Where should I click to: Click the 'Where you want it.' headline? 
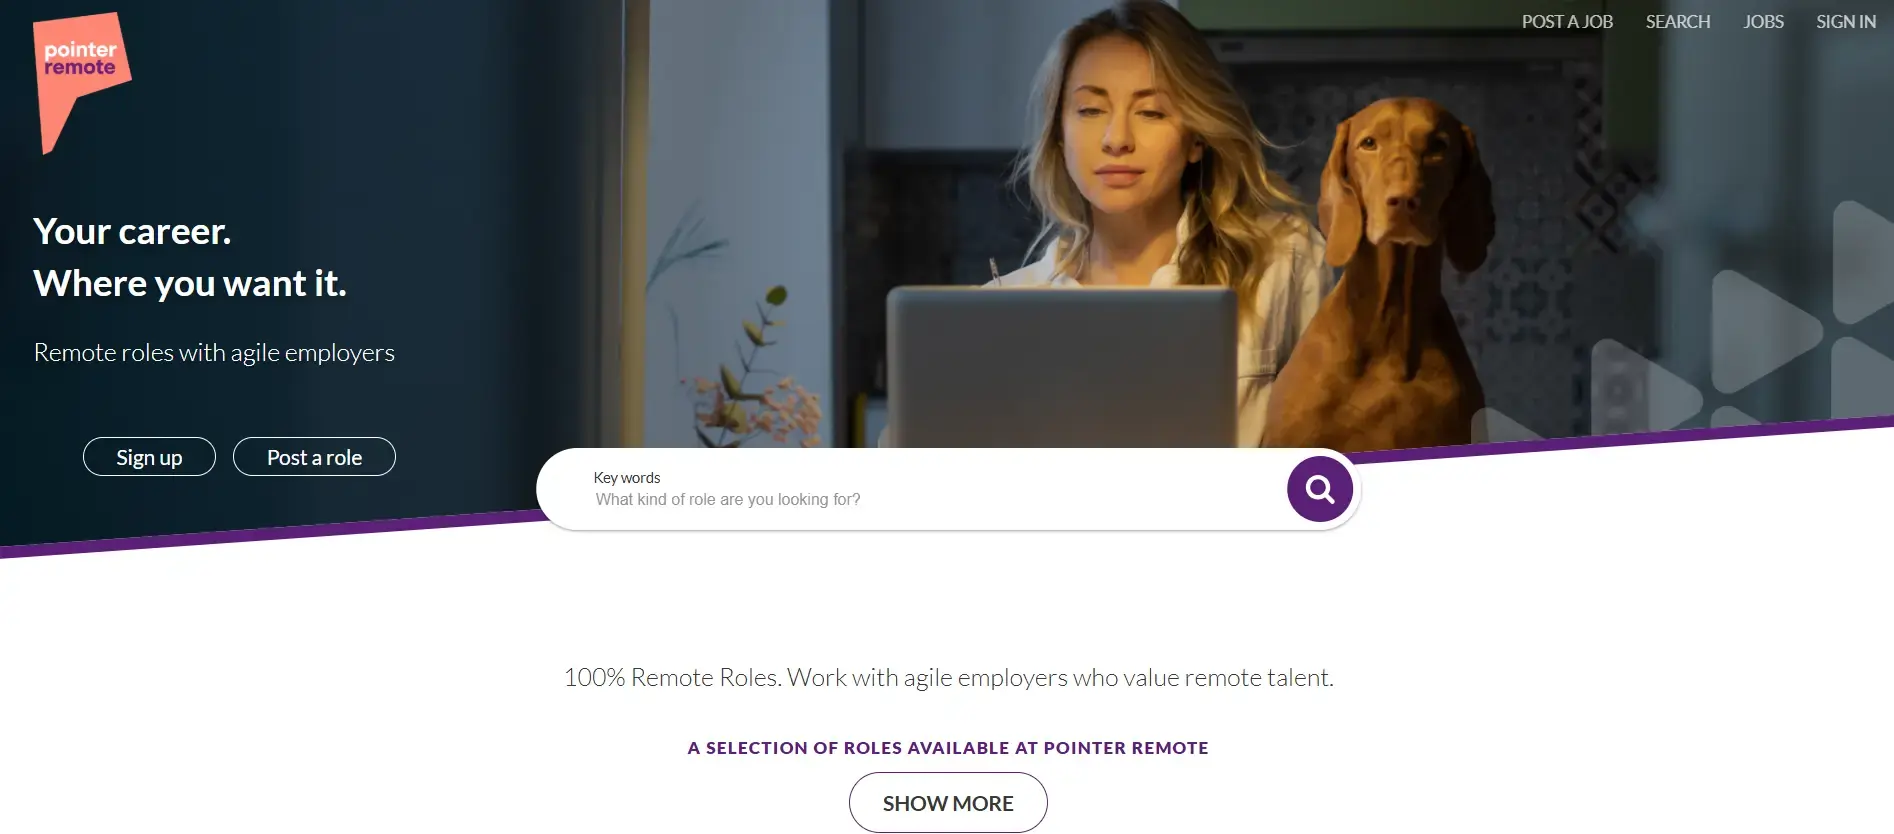tap(190, 283)
